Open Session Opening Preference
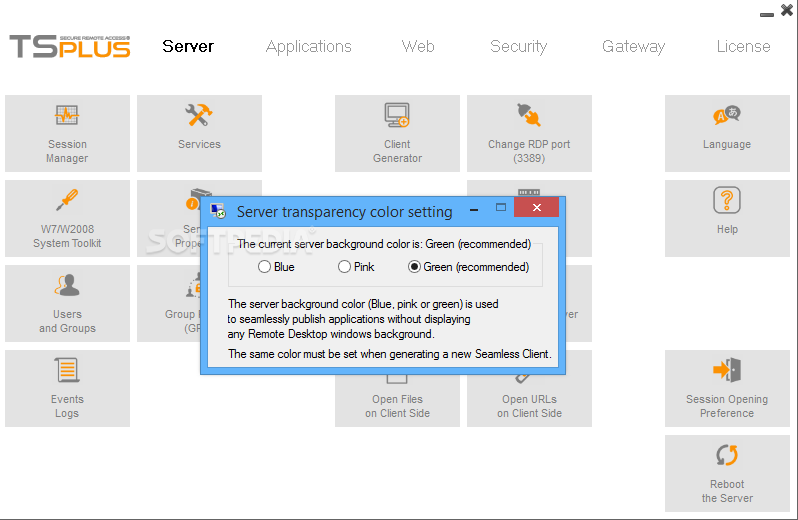798x520 pixels. [727, 388]
